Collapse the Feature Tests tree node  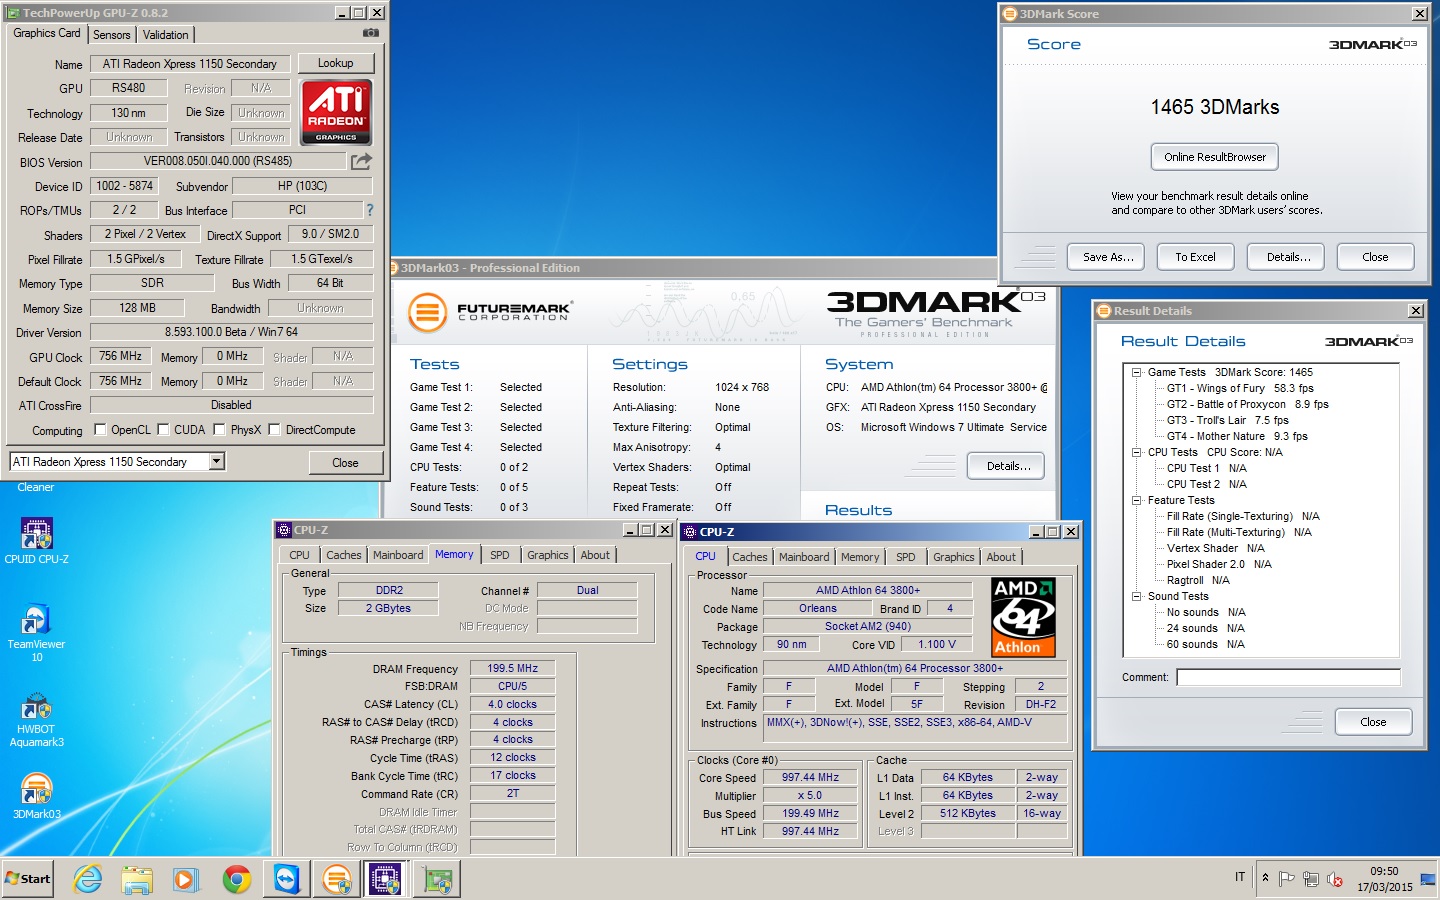pyautogui.click(x=1136, y=500)
